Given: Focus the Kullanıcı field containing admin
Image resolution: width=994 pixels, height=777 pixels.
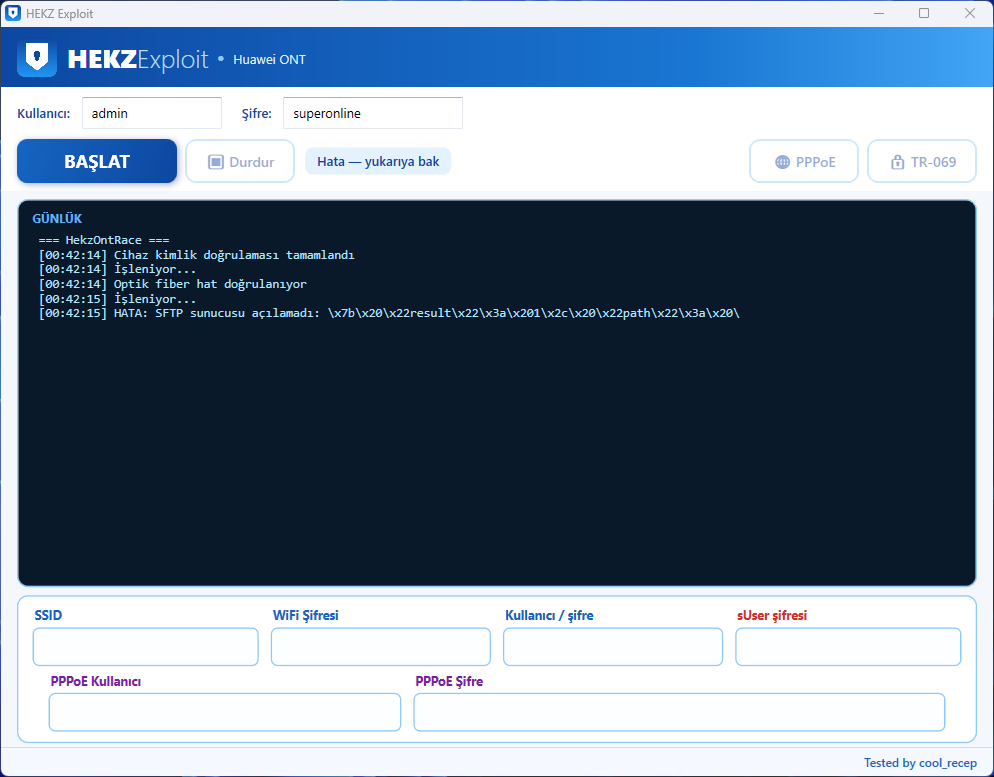Looking at the screenshot, I should click(x=152, y=113).
